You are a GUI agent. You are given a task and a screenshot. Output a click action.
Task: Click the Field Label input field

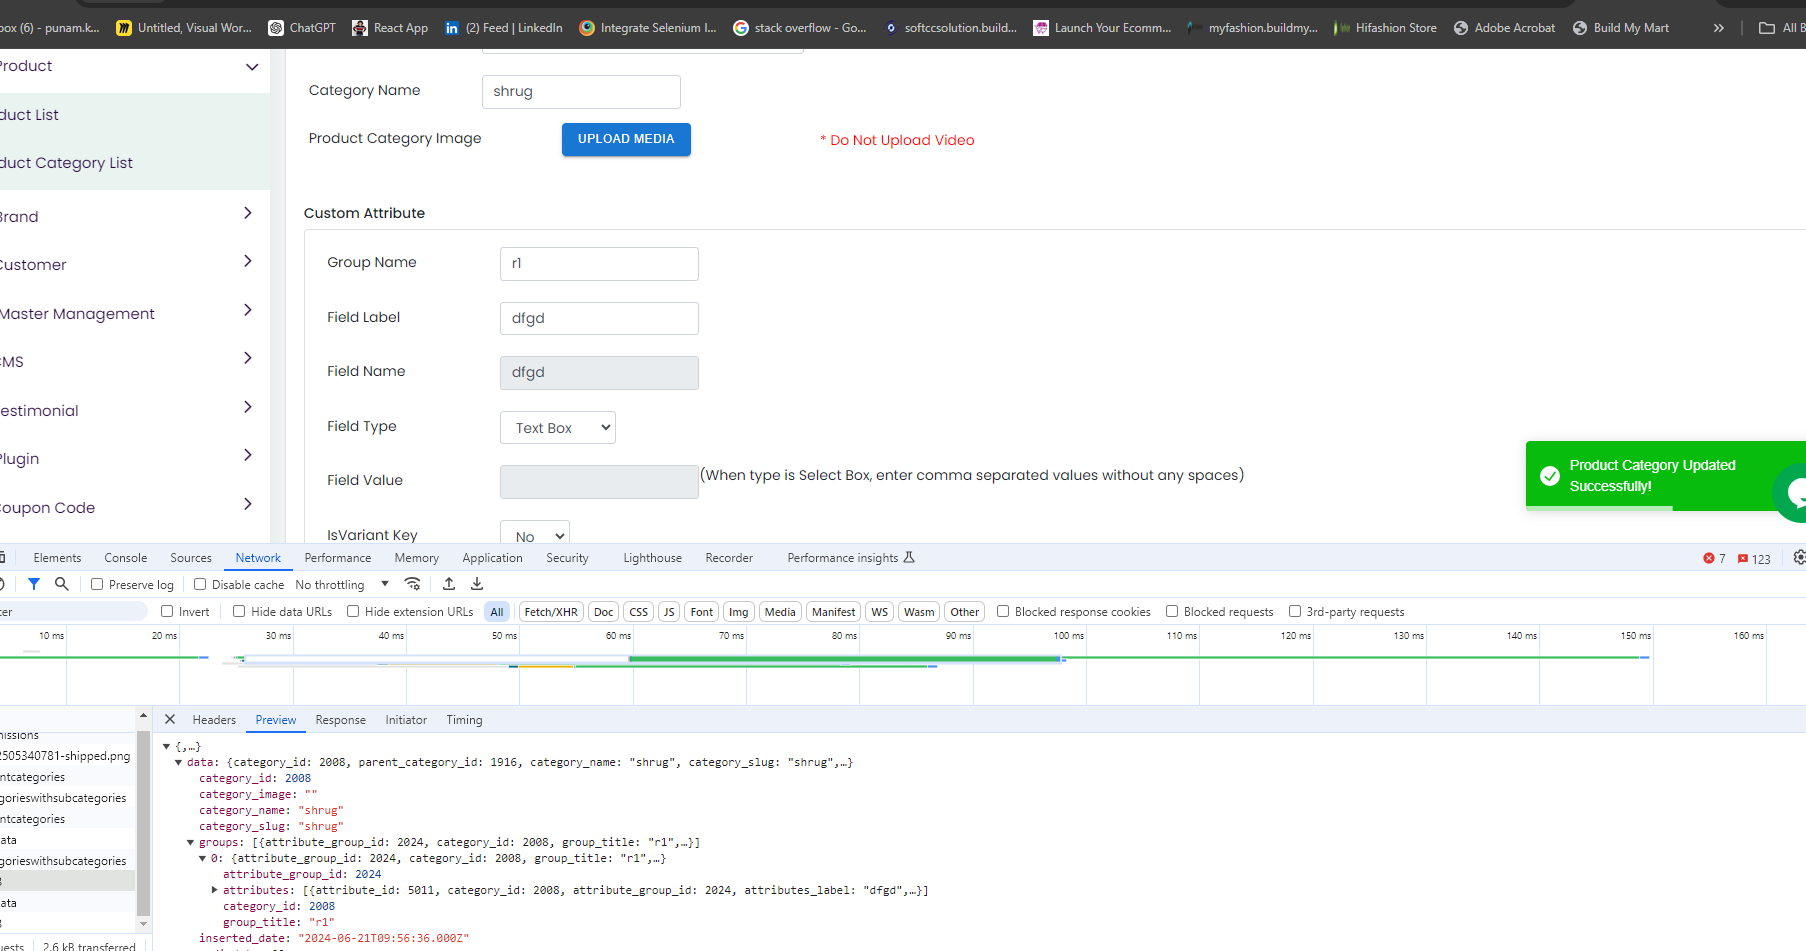click(x=599, y=319)
